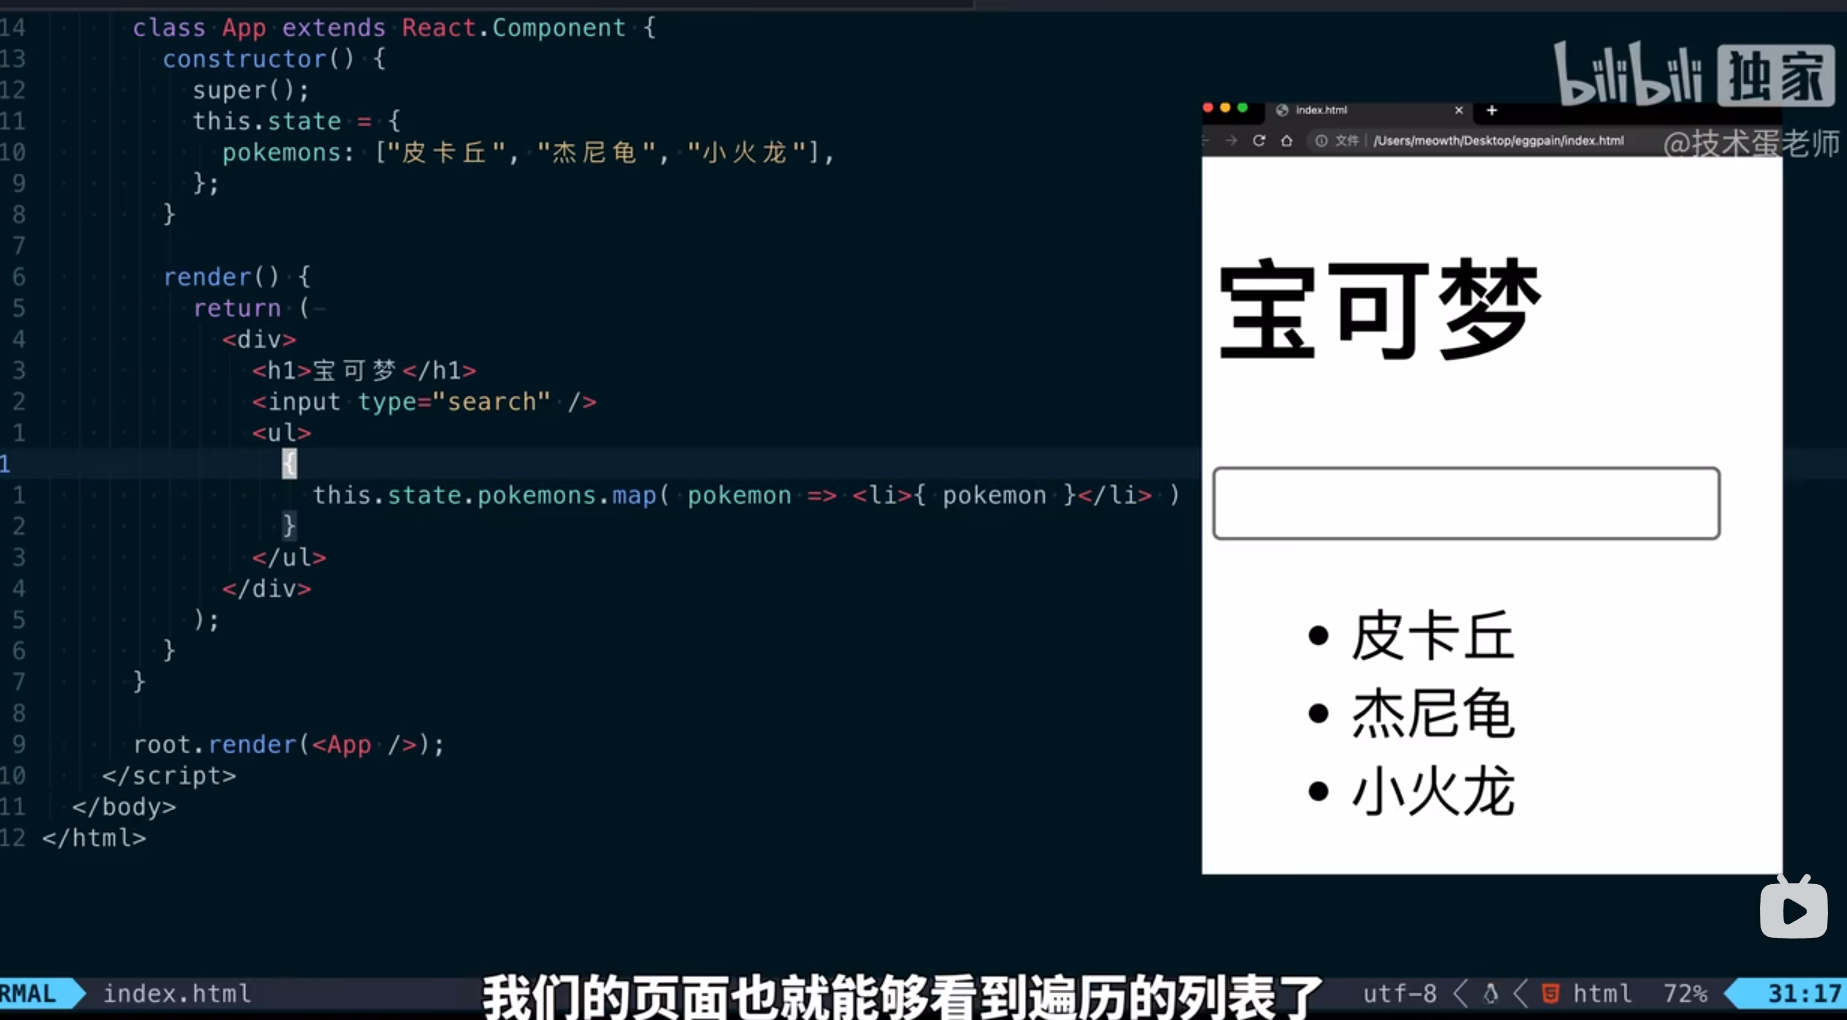This screenshot has width=1847, height=1020.
Task: Reload the index.html page in browser
Action: (1259, 141)
